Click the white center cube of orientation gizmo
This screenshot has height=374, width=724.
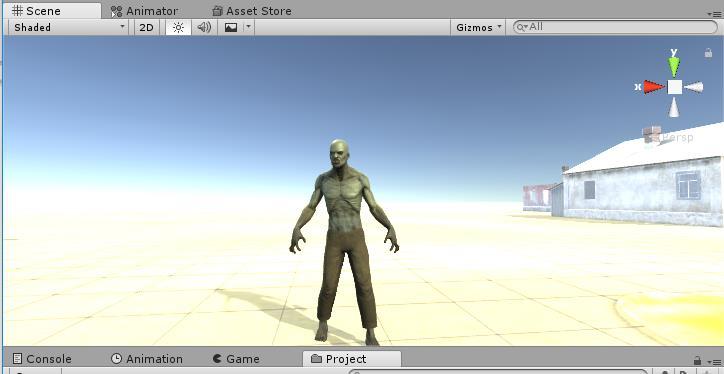675,87
